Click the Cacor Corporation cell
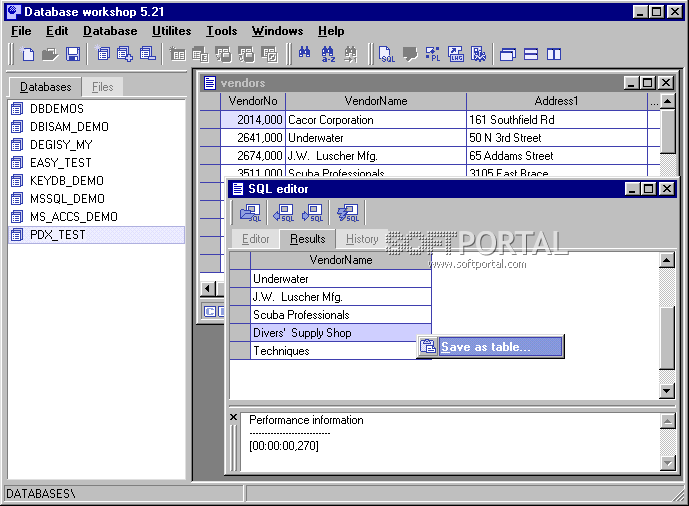Viewport: 689px width, 506px height. click(376, 120)
